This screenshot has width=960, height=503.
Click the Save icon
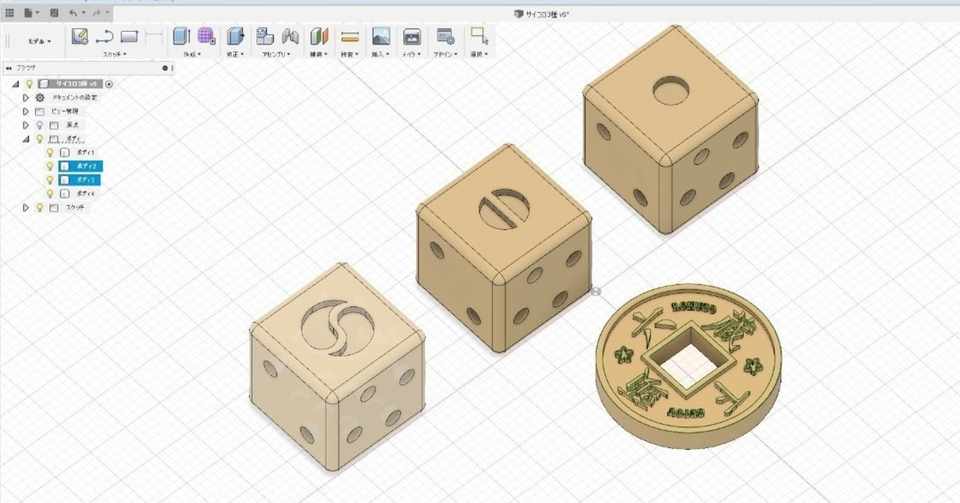(54, 12)
